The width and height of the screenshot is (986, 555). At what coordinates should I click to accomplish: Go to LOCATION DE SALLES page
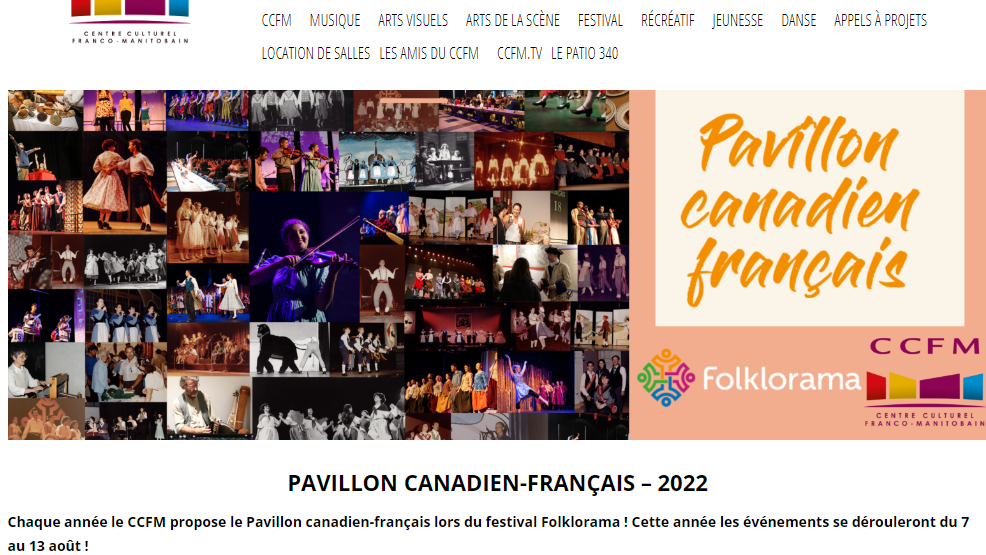point(316,53)
